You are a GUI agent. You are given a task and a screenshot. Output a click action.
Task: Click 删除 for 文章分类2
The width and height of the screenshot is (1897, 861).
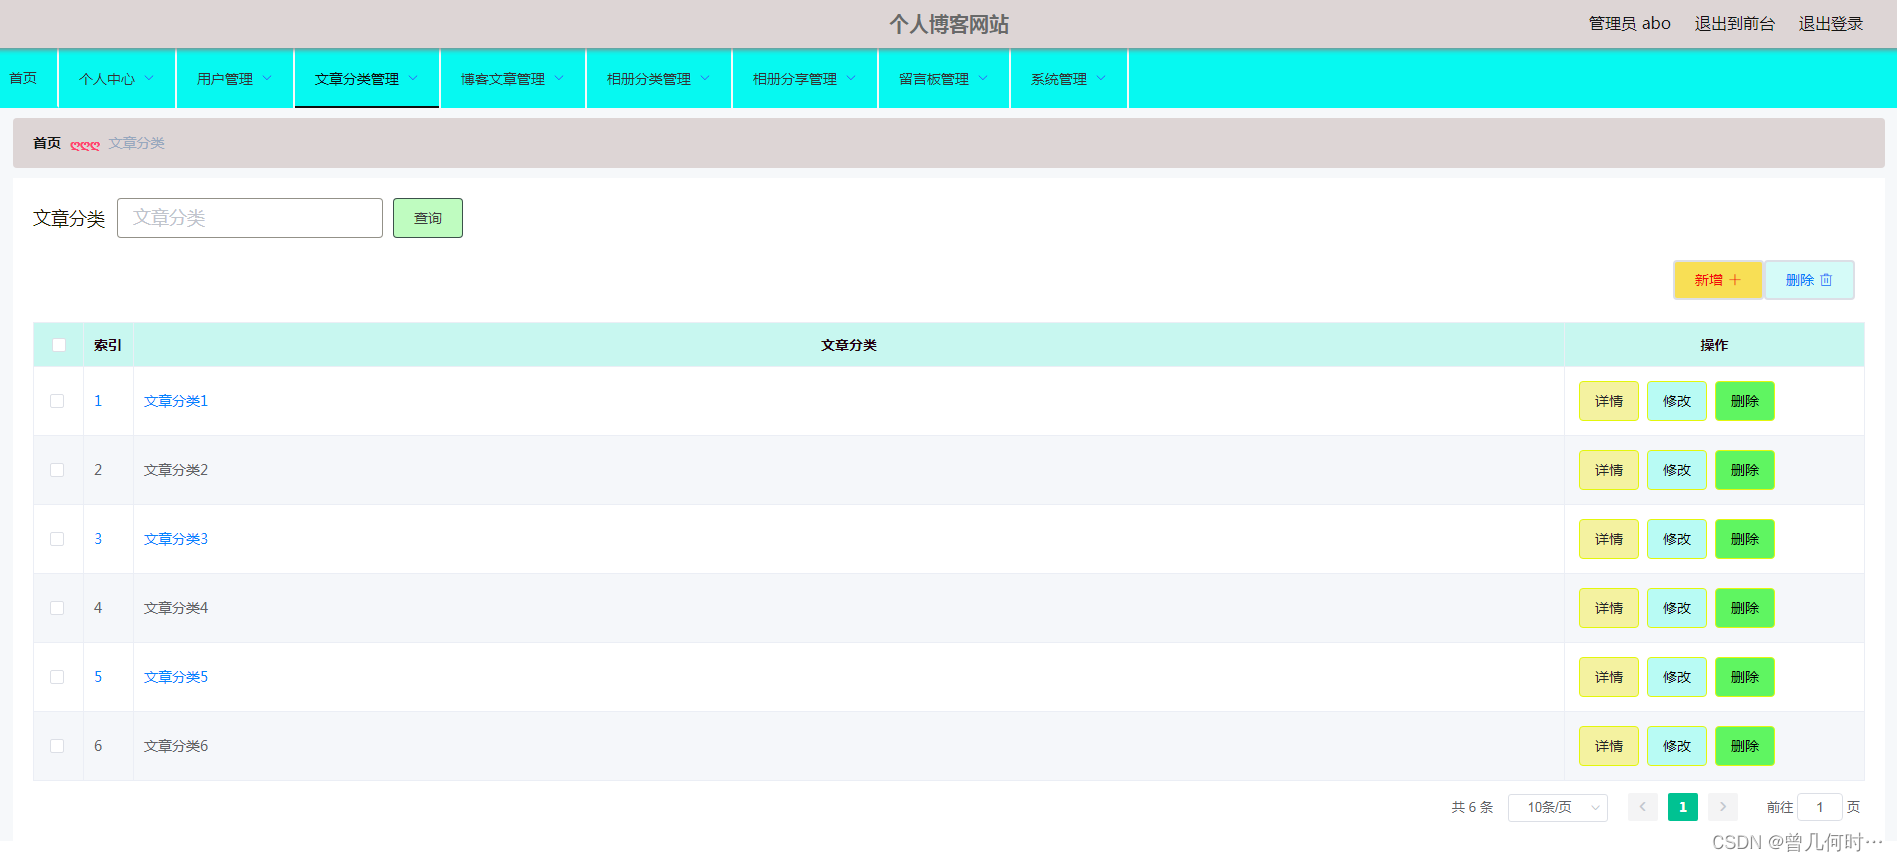coord(1745,470)
